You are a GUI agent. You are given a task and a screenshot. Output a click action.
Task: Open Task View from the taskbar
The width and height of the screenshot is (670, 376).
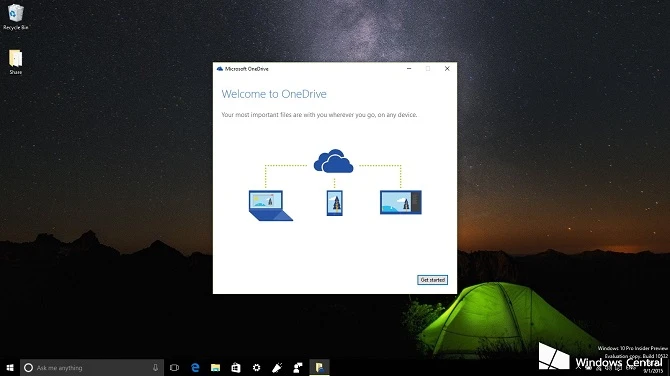coord(174,367)
